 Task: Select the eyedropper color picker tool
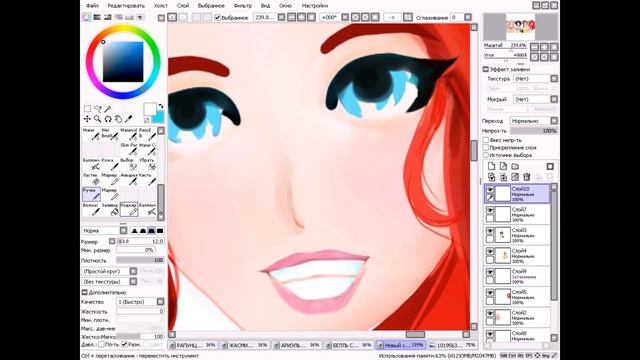[x=129, y=119]
